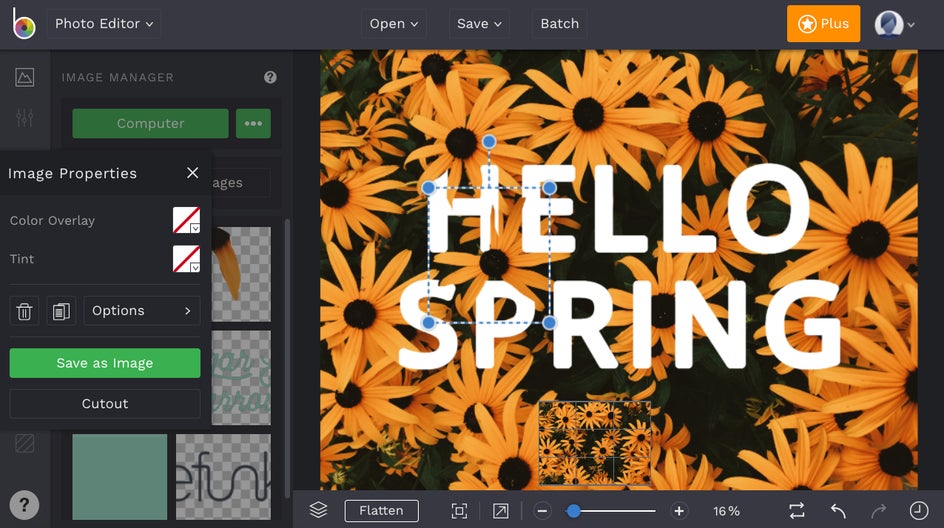Undo the last action
The image size is (944, 528).
point(838,511)
